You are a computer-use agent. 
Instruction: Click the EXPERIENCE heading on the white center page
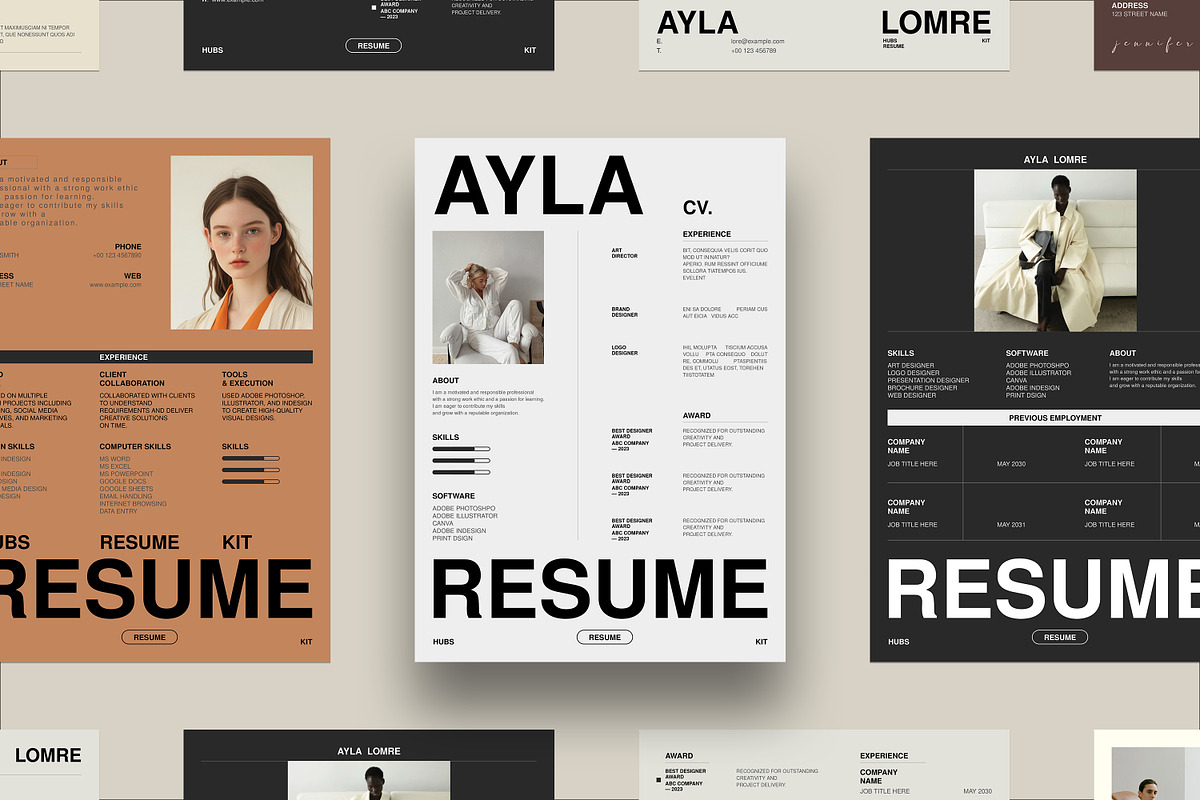click(707, 234)
